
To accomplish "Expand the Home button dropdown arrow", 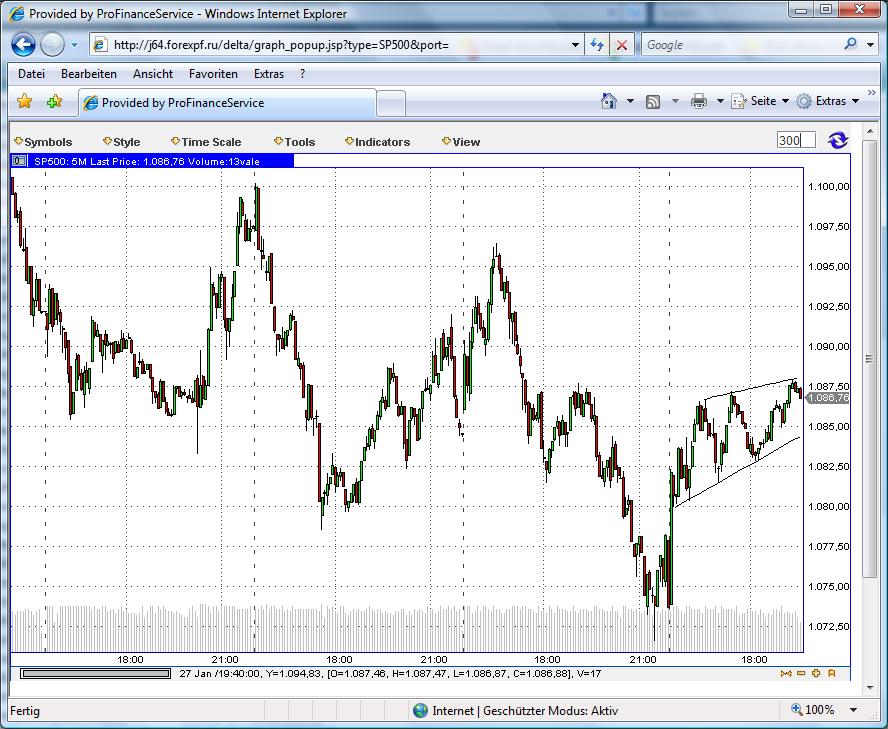I will click(x=630, y=101).
